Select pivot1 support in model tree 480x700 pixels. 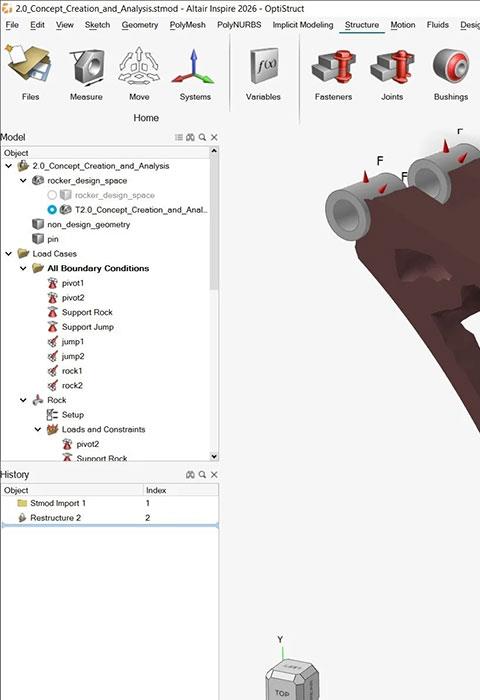(73, 283)
